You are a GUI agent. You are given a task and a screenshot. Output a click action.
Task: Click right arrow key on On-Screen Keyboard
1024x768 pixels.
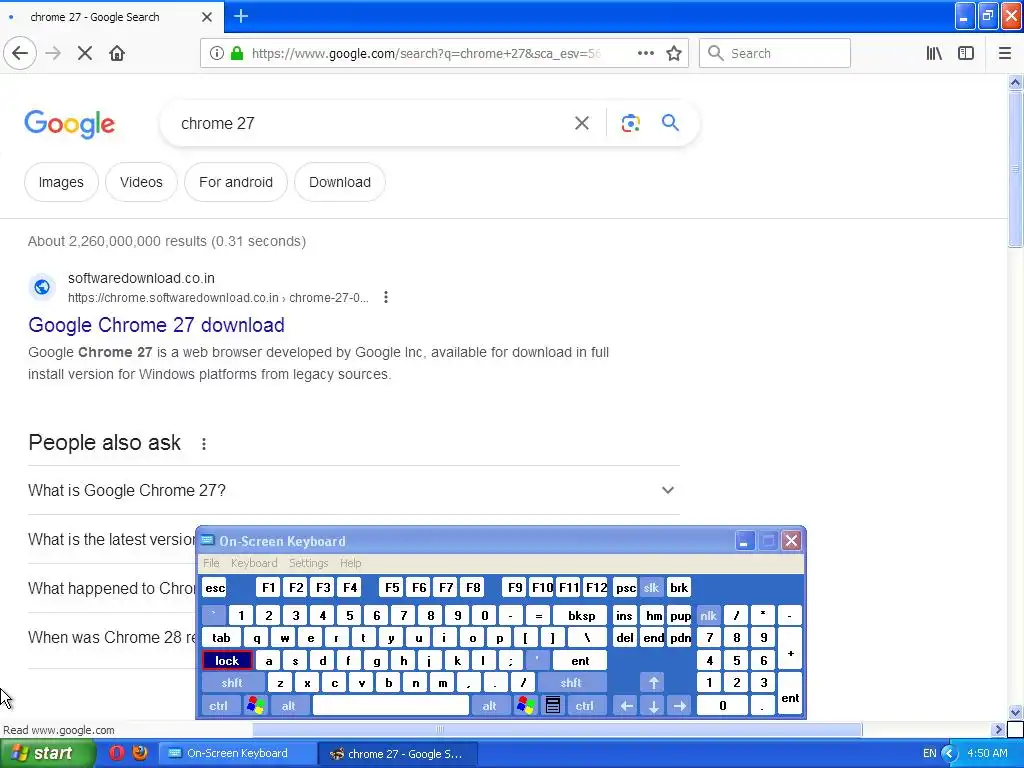coord(680,705)
